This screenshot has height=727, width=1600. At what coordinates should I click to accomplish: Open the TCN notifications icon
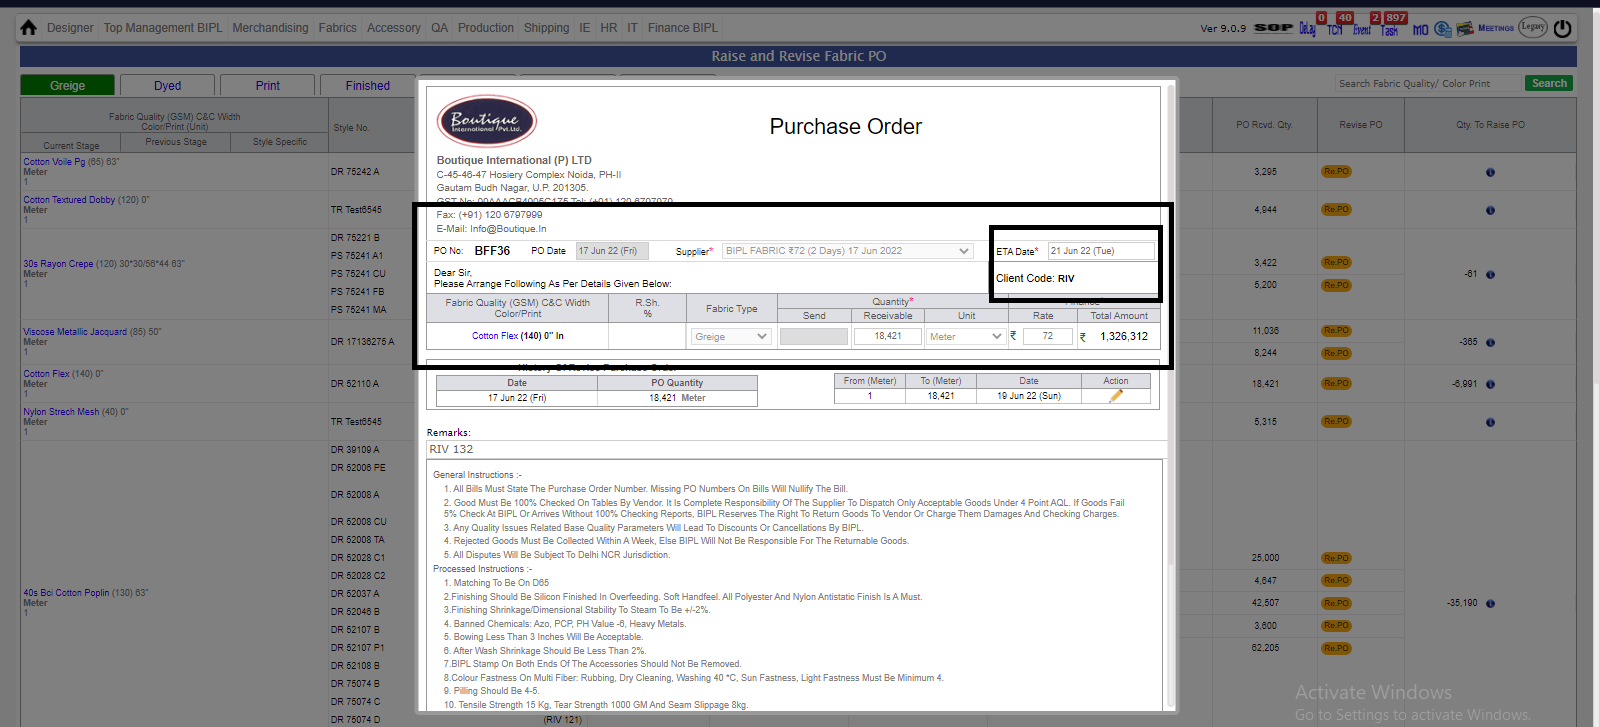click(x=1336, y=28)
